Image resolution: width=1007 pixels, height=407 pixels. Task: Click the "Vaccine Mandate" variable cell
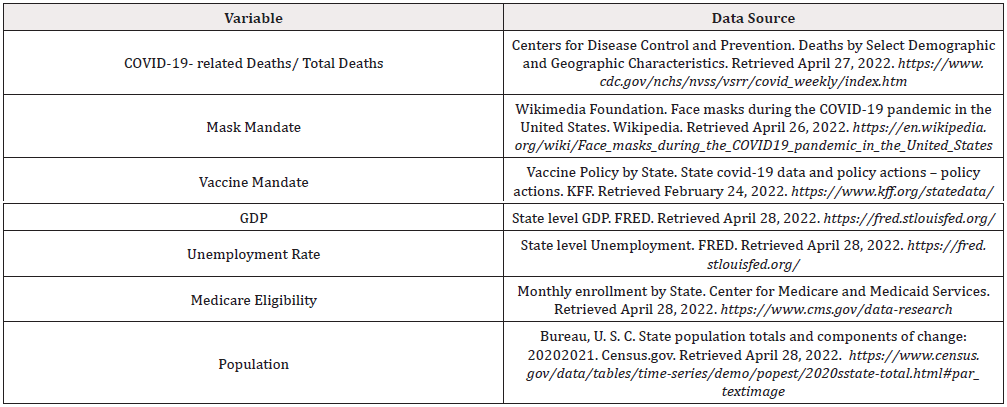[253, 182]
